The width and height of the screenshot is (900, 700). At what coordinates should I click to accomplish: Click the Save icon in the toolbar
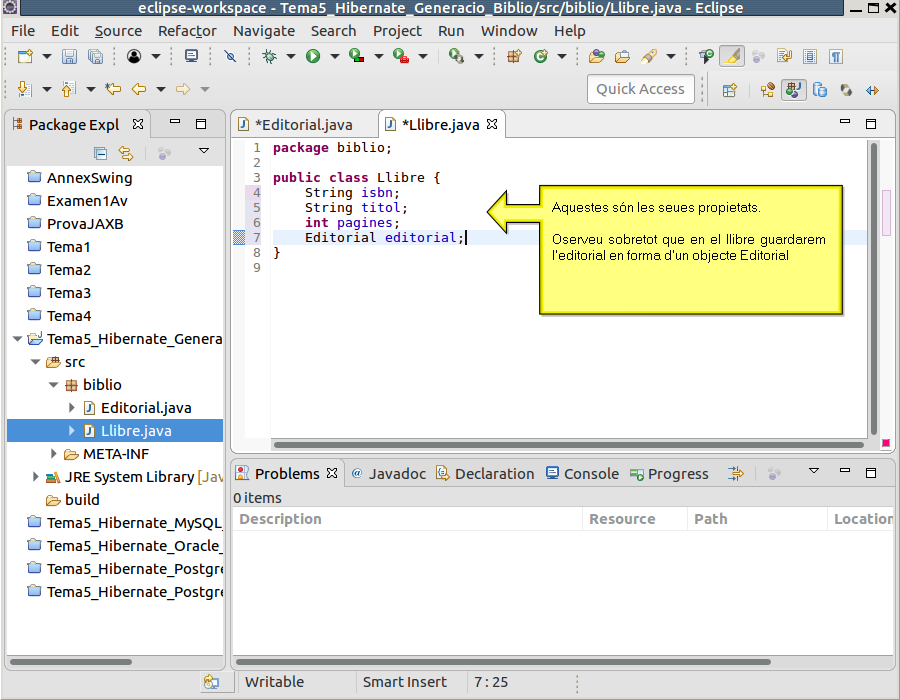70,57
